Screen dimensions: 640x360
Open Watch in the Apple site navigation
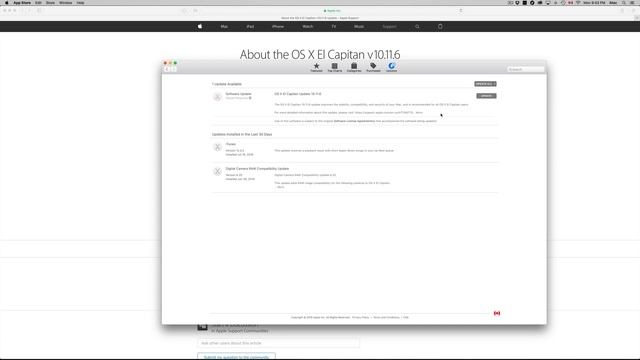tap(308, 27)
